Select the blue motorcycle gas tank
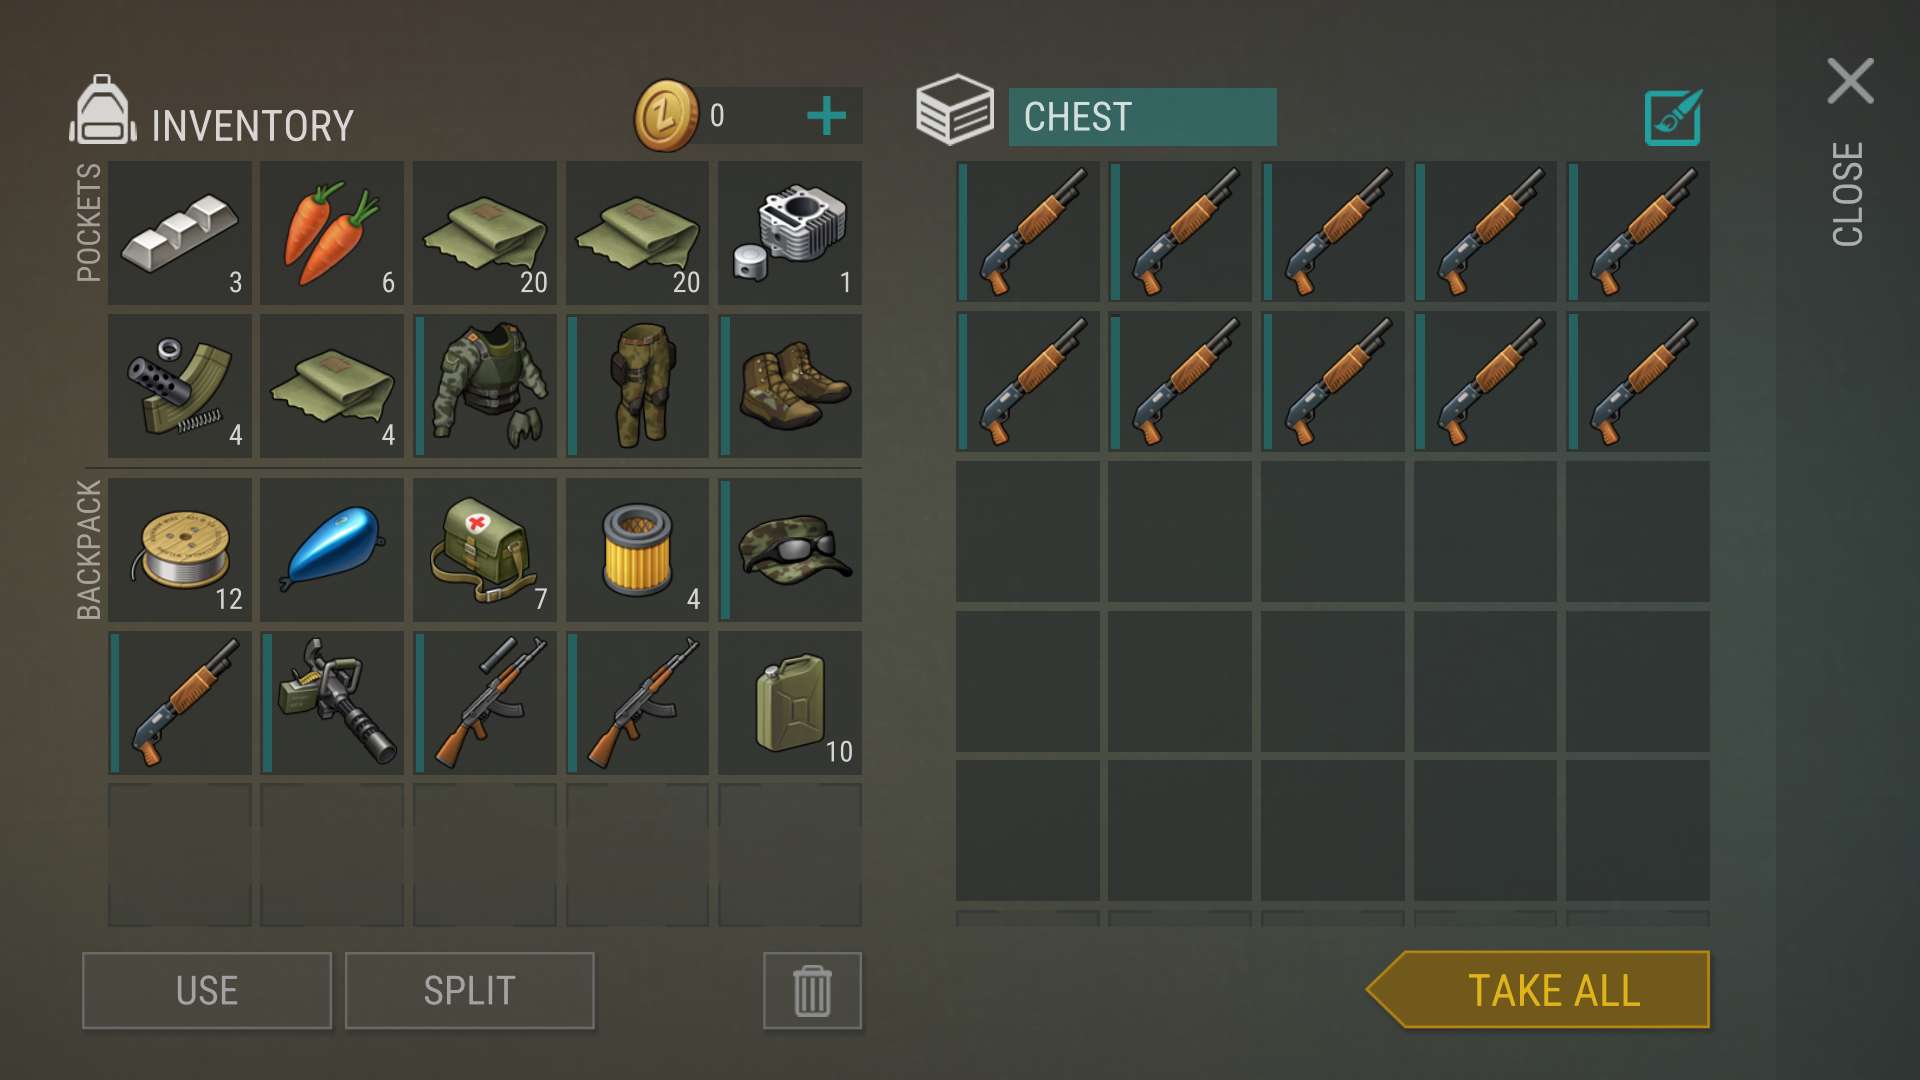 coord(332,550)
